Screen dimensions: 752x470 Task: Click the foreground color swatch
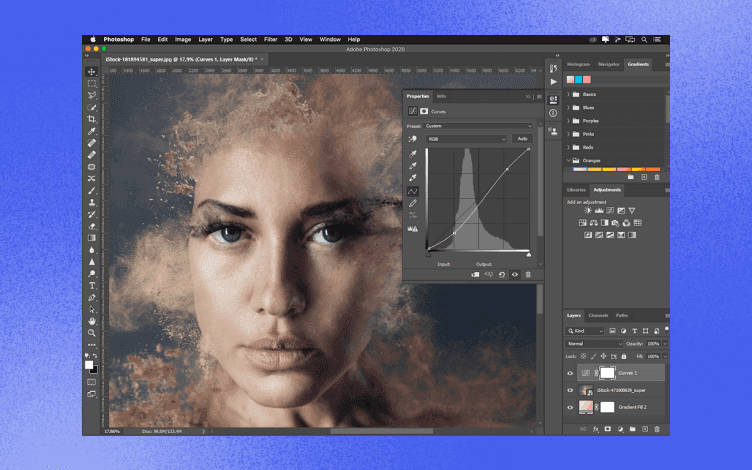(x=89, y=365)
